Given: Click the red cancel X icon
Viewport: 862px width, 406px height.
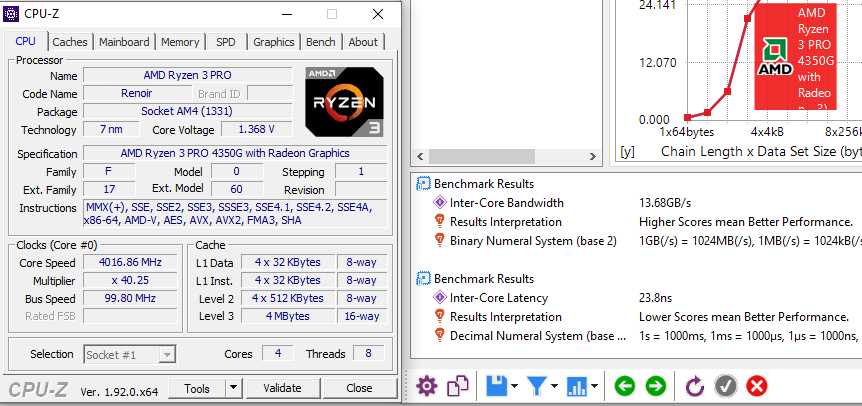Looking at the screenshot, I should click(757, 385).
